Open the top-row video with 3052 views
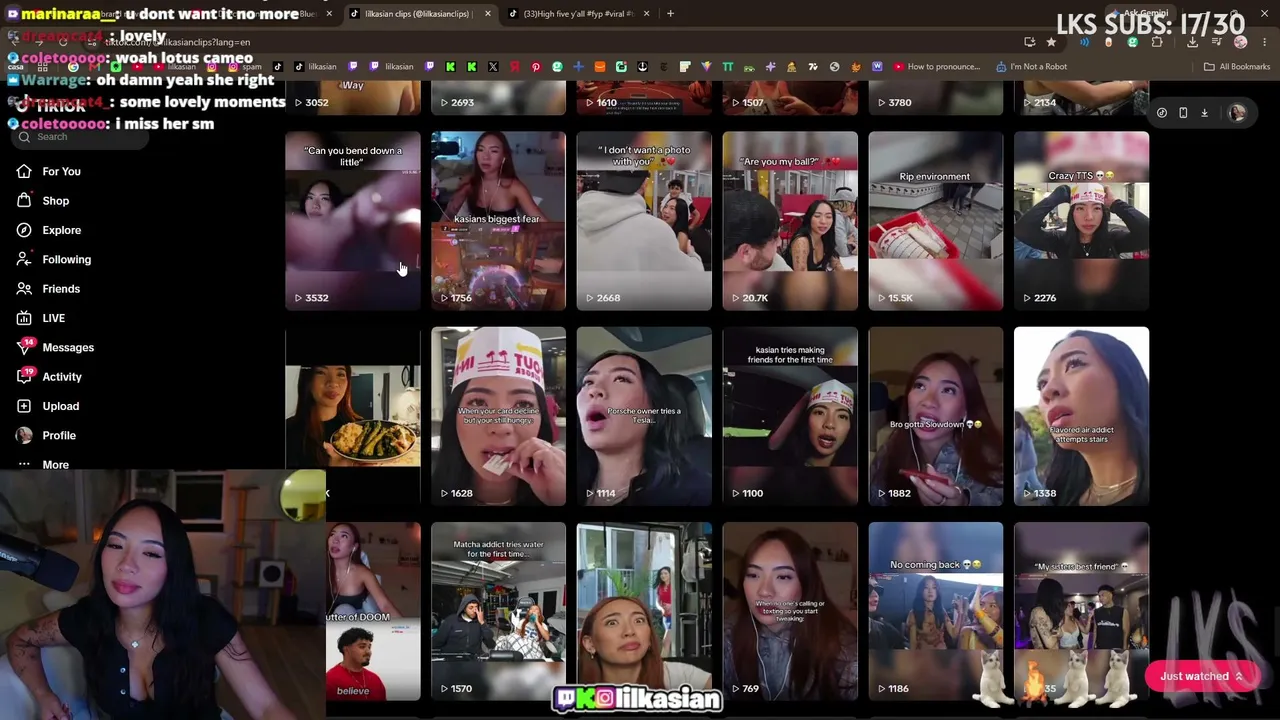The width and height of the screenshot is (1280, 720). 353,98
